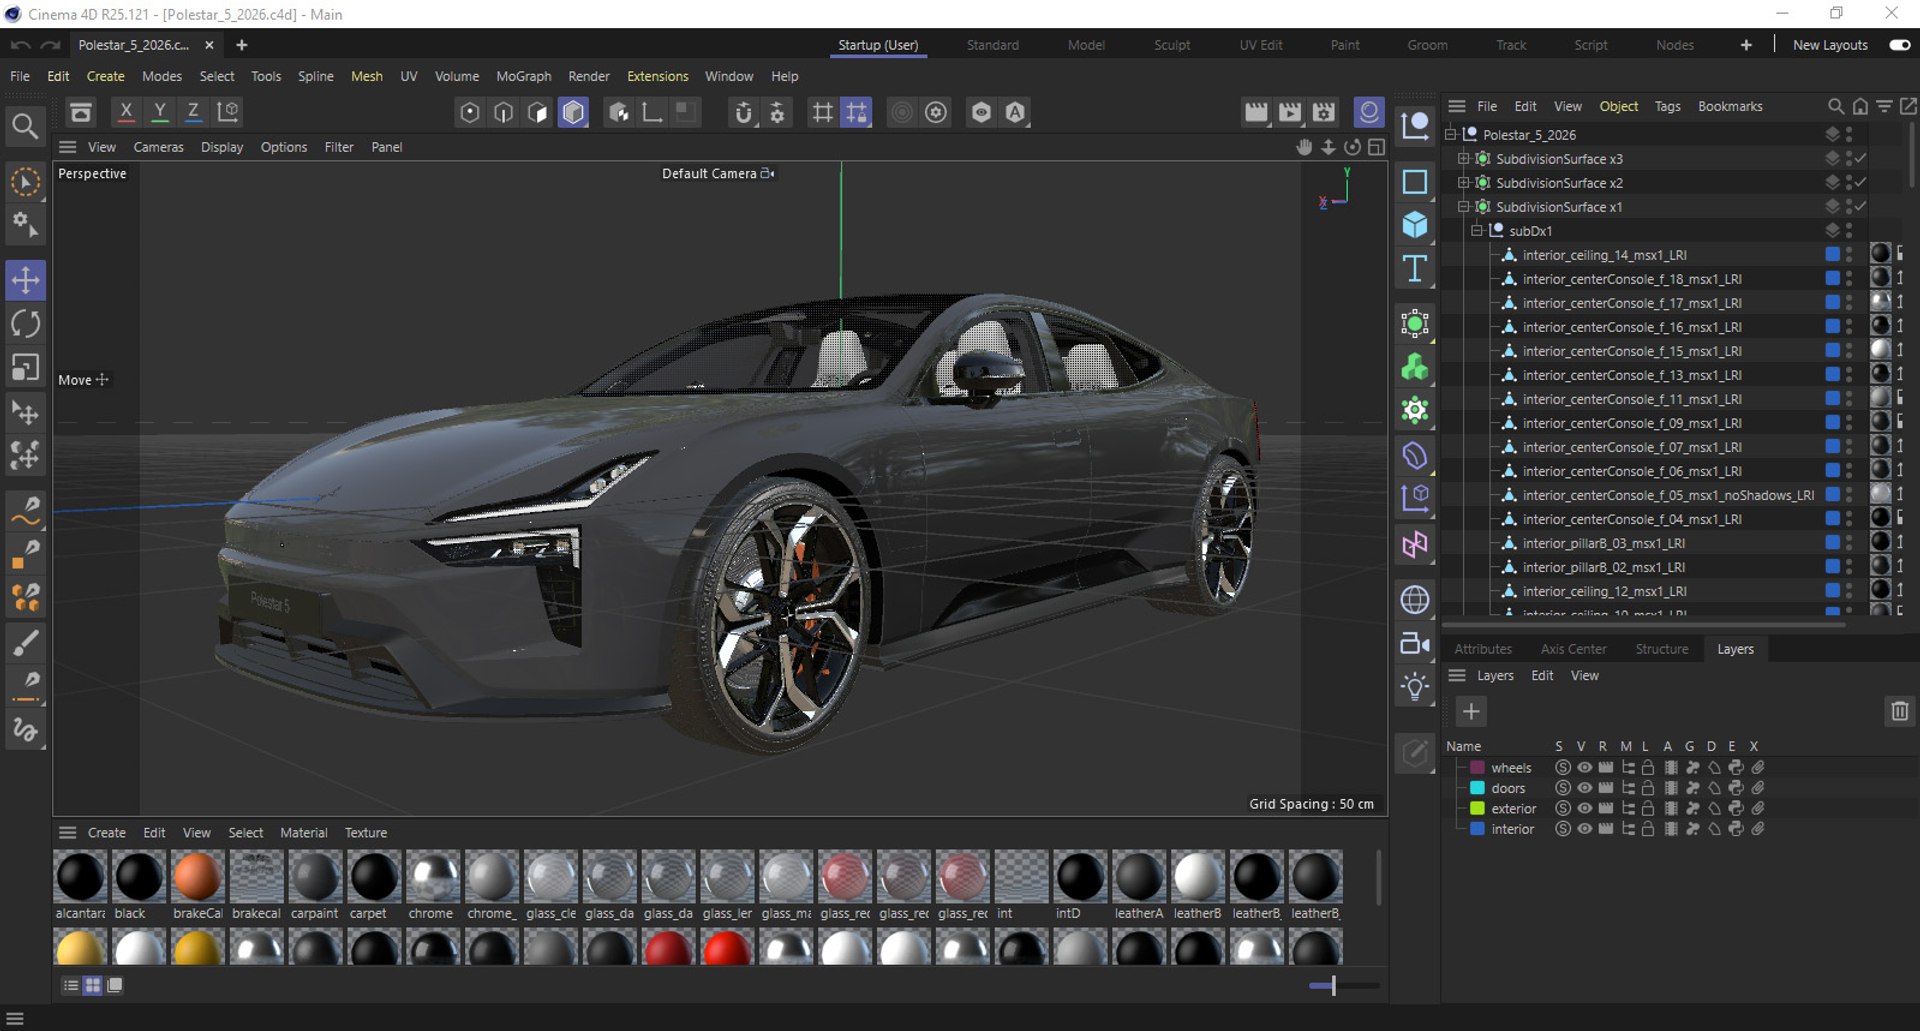Open the search commander magnifier icon
Image resolution: width=1920 pixels, height=1031 pixels.
(x=25, y=126)
